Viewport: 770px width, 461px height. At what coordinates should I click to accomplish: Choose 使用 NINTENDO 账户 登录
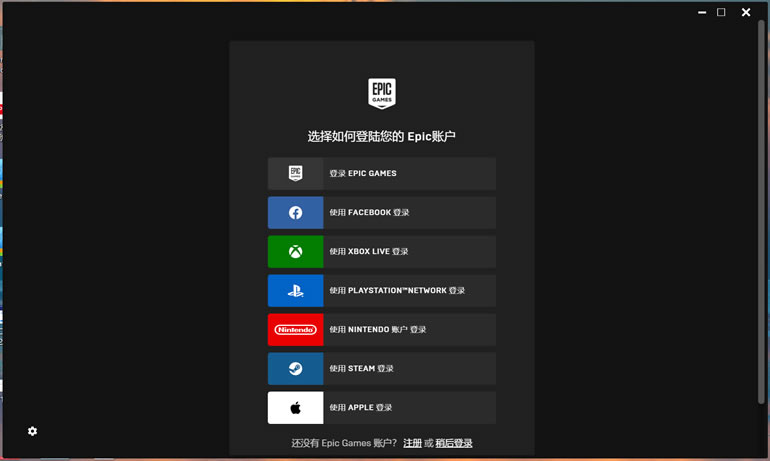point(382,329)
